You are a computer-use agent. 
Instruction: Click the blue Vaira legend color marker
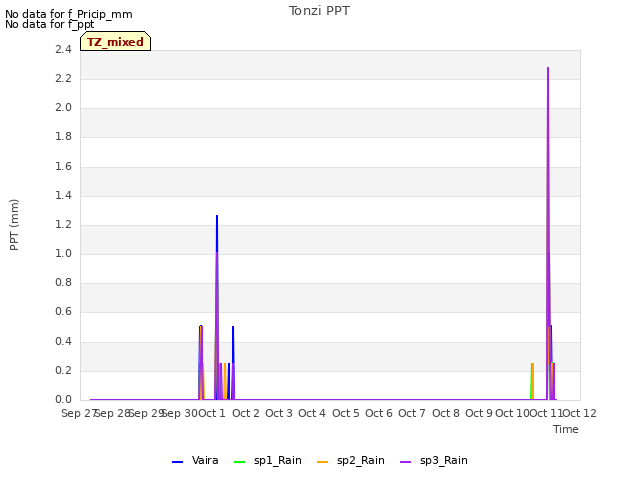(x=178, y=462)
